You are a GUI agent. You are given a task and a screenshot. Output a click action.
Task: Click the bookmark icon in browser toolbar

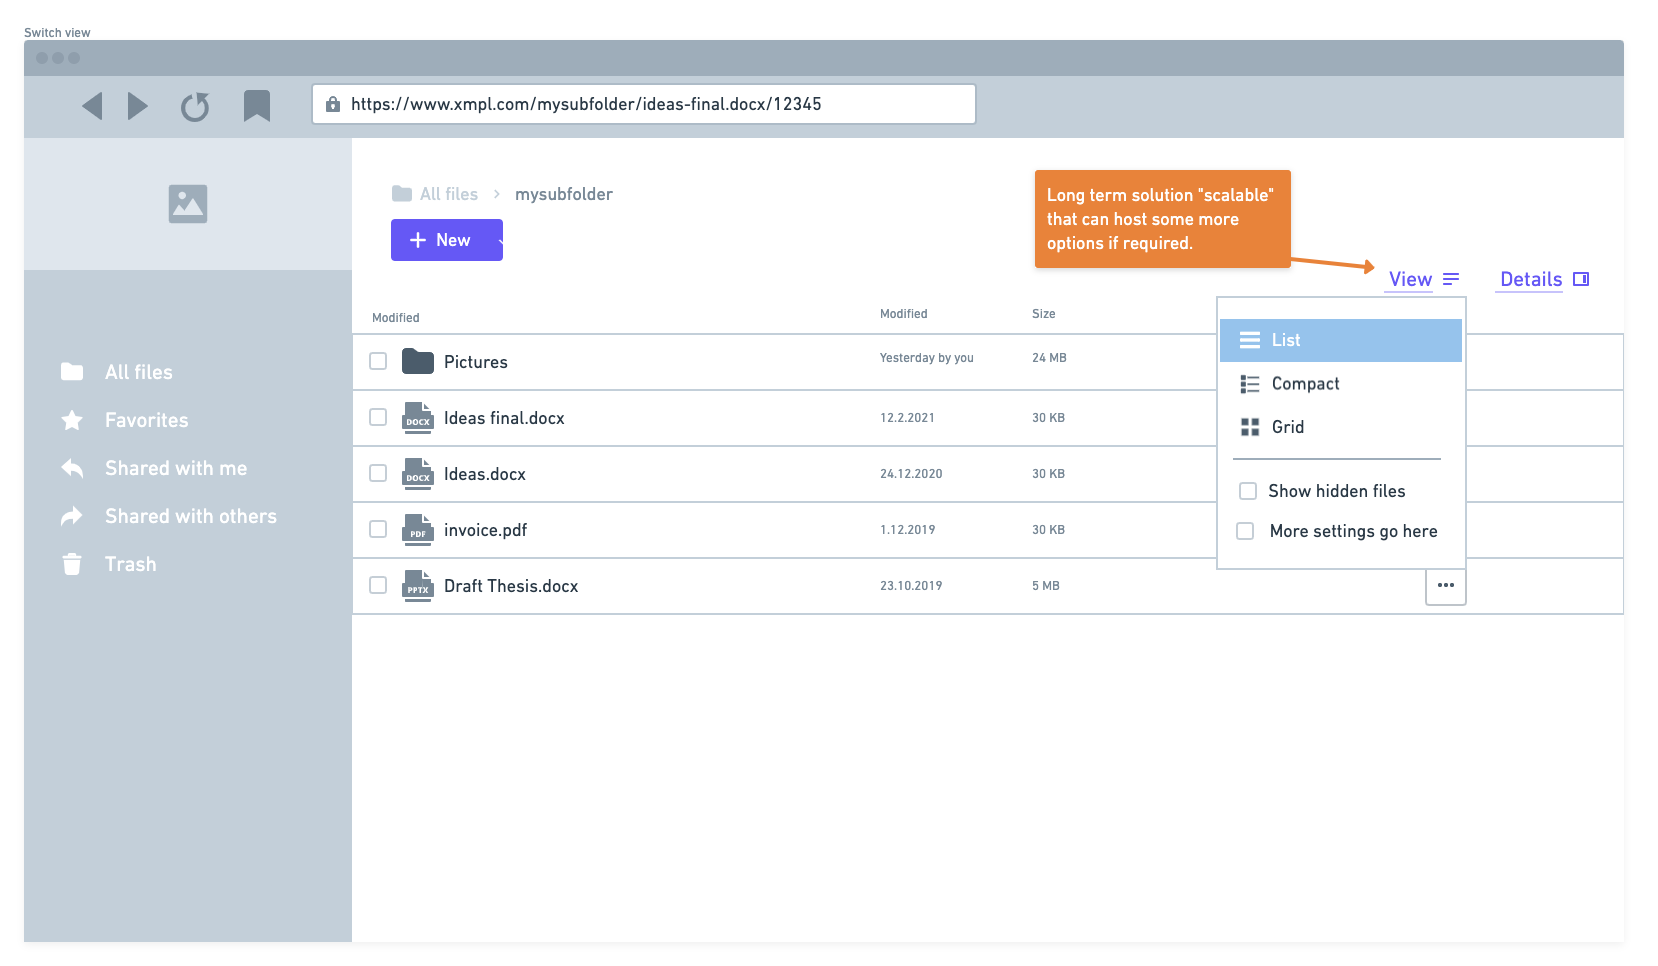coord(257,106)
